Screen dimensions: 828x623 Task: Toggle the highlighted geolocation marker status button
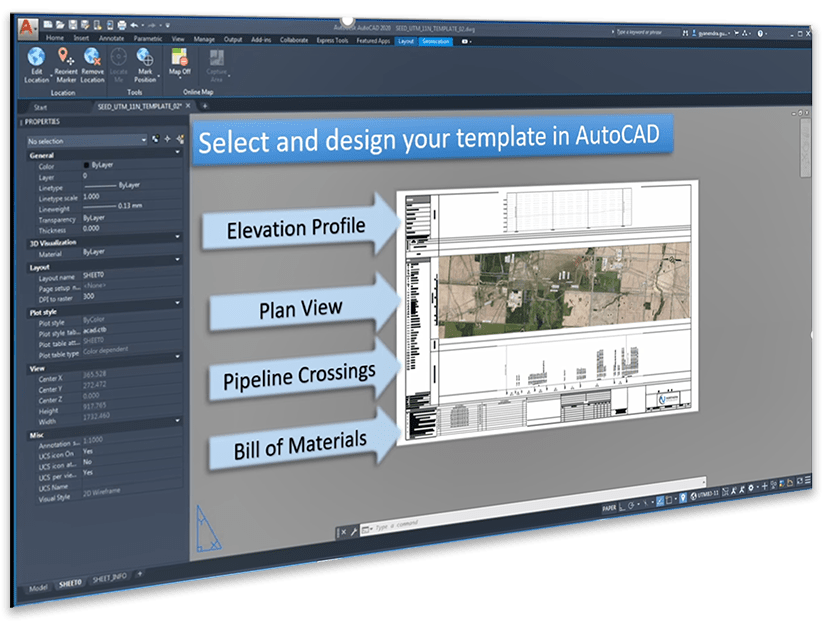682,498
